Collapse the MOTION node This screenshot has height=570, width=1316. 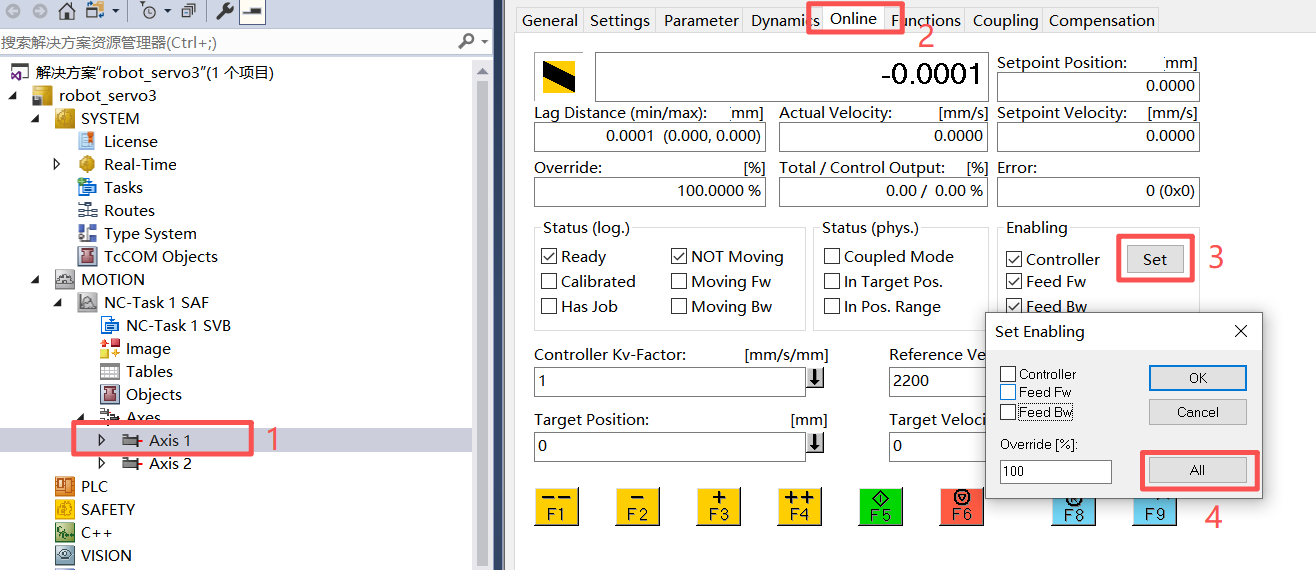coord(35,280)
